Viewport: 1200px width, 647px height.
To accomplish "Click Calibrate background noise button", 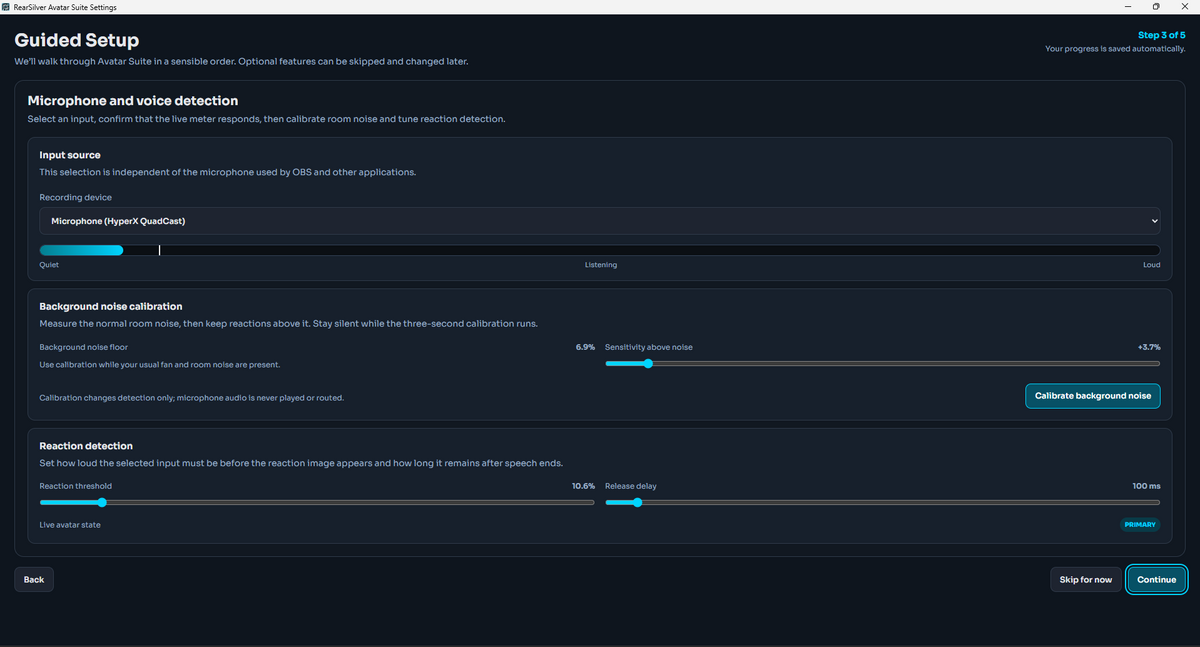I will point(1093,396).
